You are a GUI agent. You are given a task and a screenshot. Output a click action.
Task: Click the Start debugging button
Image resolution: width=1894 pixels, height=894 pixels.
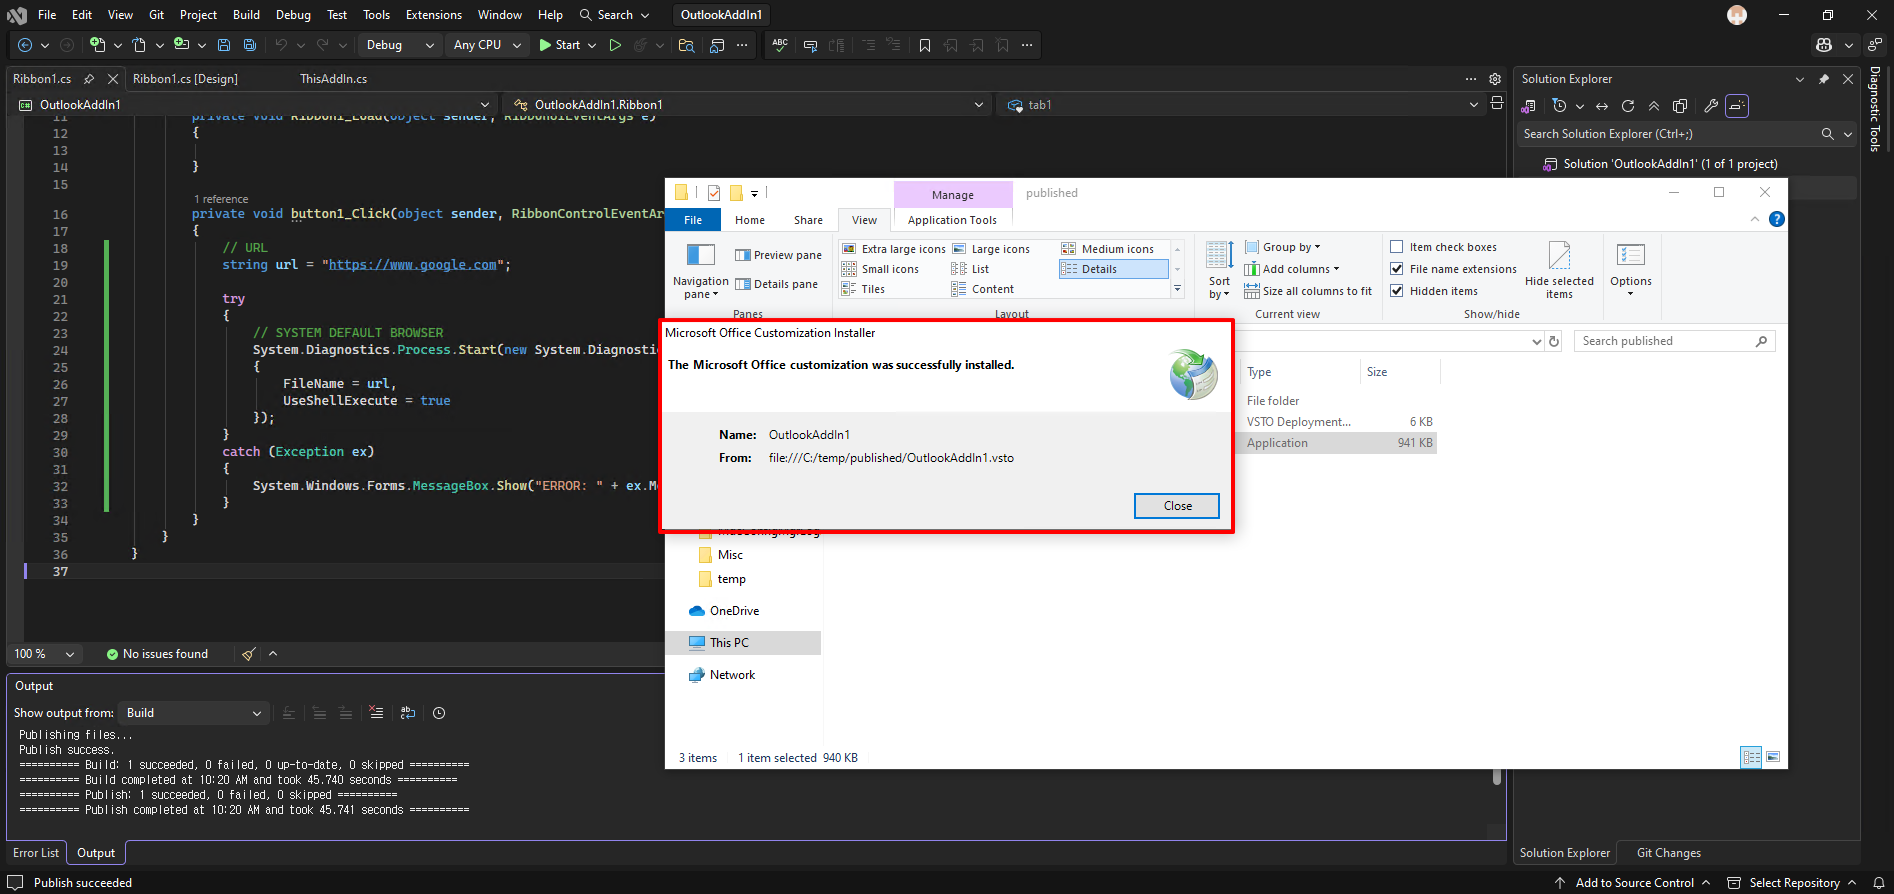(x=559, y=45)
